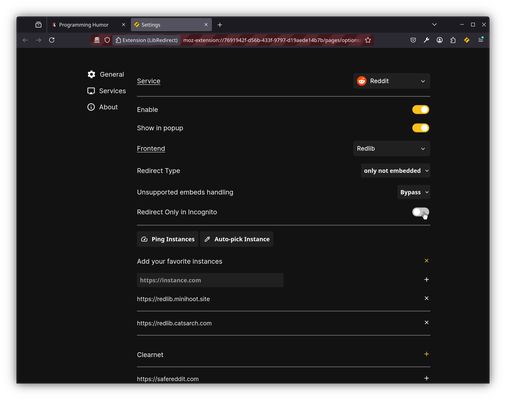The width and height of the screenshot is (506, 400).
Task: Click the Redirect Type label
Action: (158, 171)
